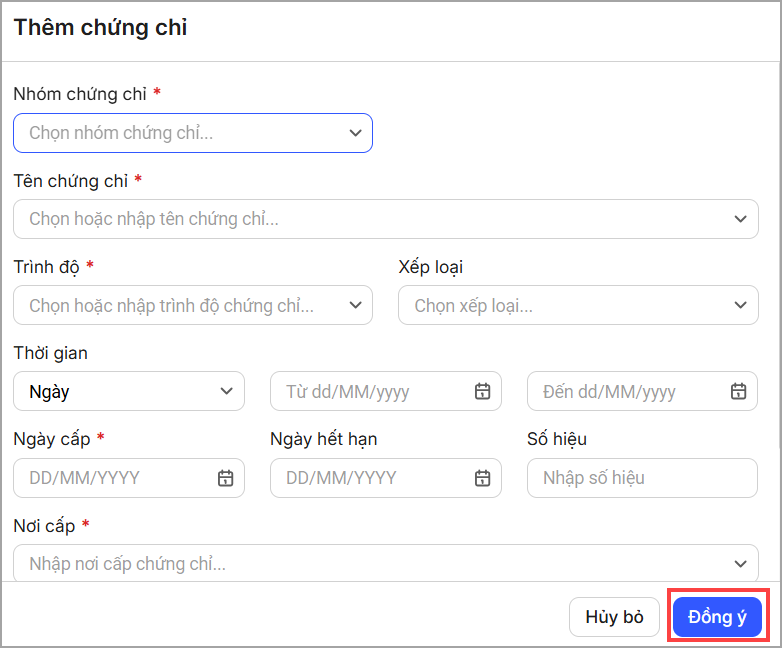Focus the Ngày cấp date text input
Viewport: 782px width, 648px height.
click(x=110, y=478)
